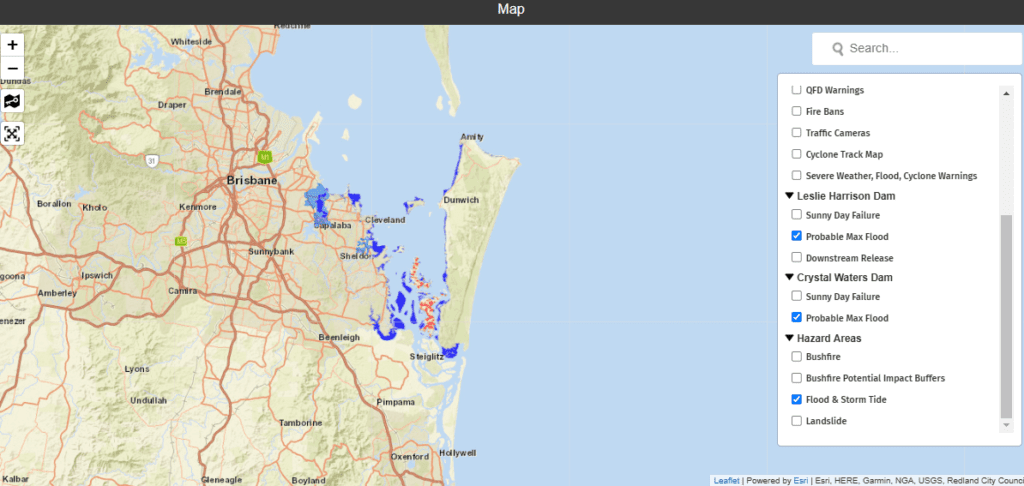Click the fit-to-extent fullscreen icon

coord(13,133)
